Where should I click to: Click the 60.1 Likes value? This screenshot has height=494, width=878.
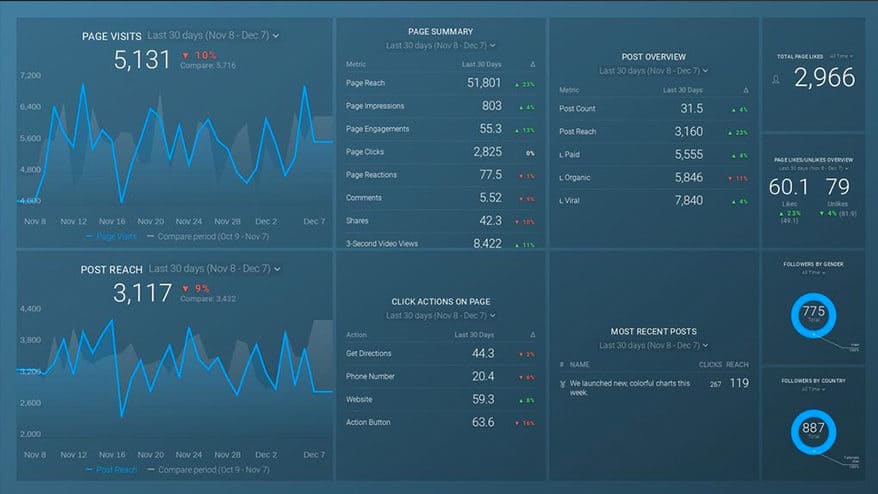pos(788,187)
